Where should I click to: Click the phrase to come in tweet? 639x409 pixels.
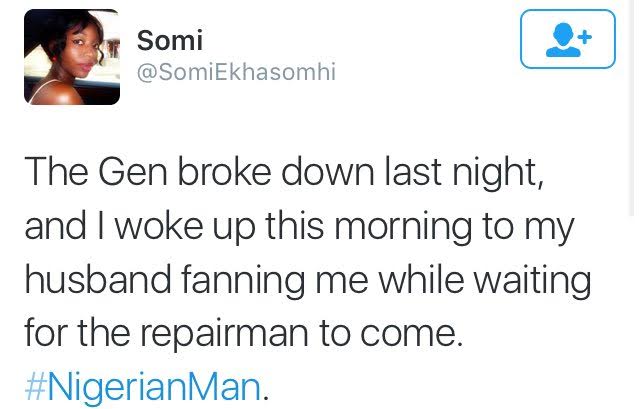point(390,334)
